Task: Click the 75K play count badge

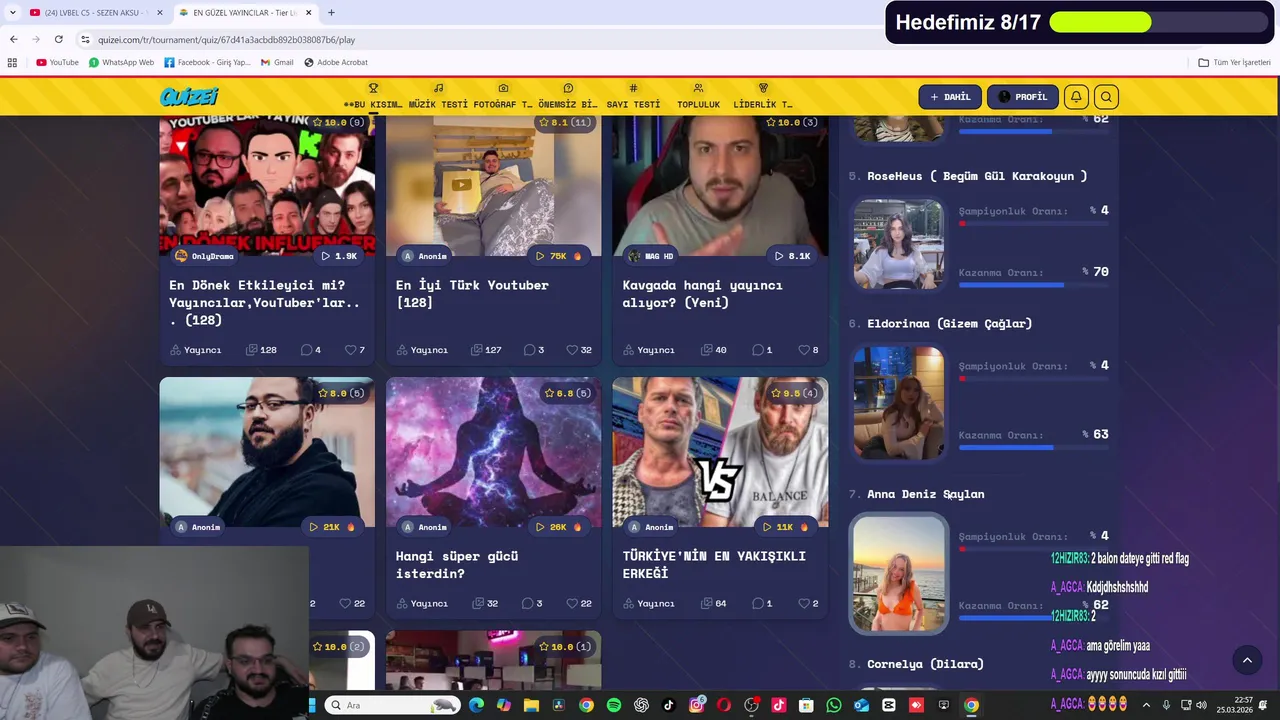Action: pos(558,256)
